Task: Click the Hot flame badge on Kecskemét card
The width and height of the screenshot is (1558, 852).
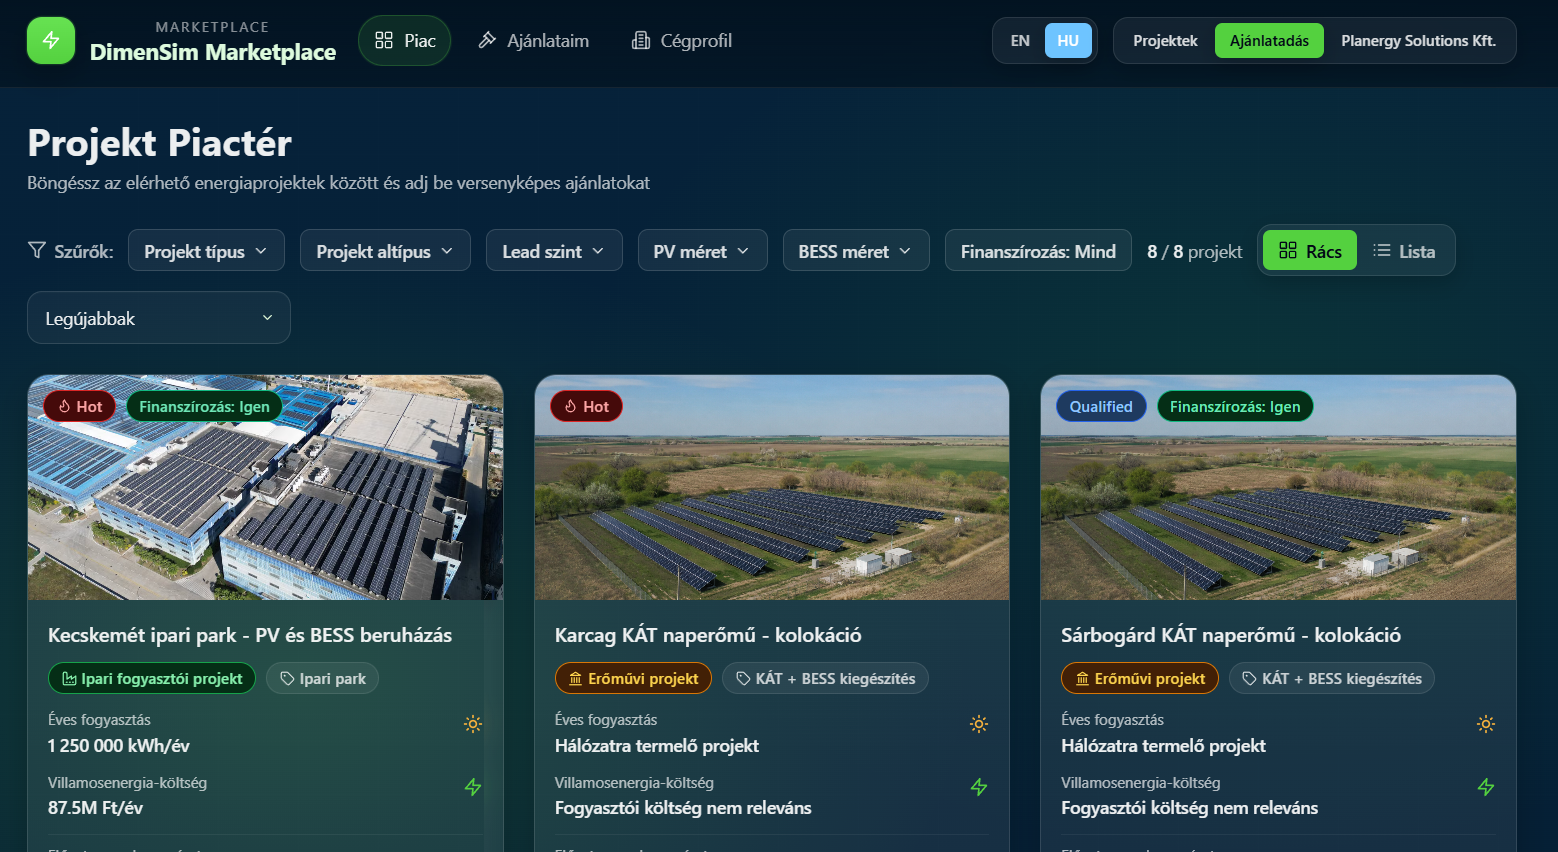Action: coord(80,406)
